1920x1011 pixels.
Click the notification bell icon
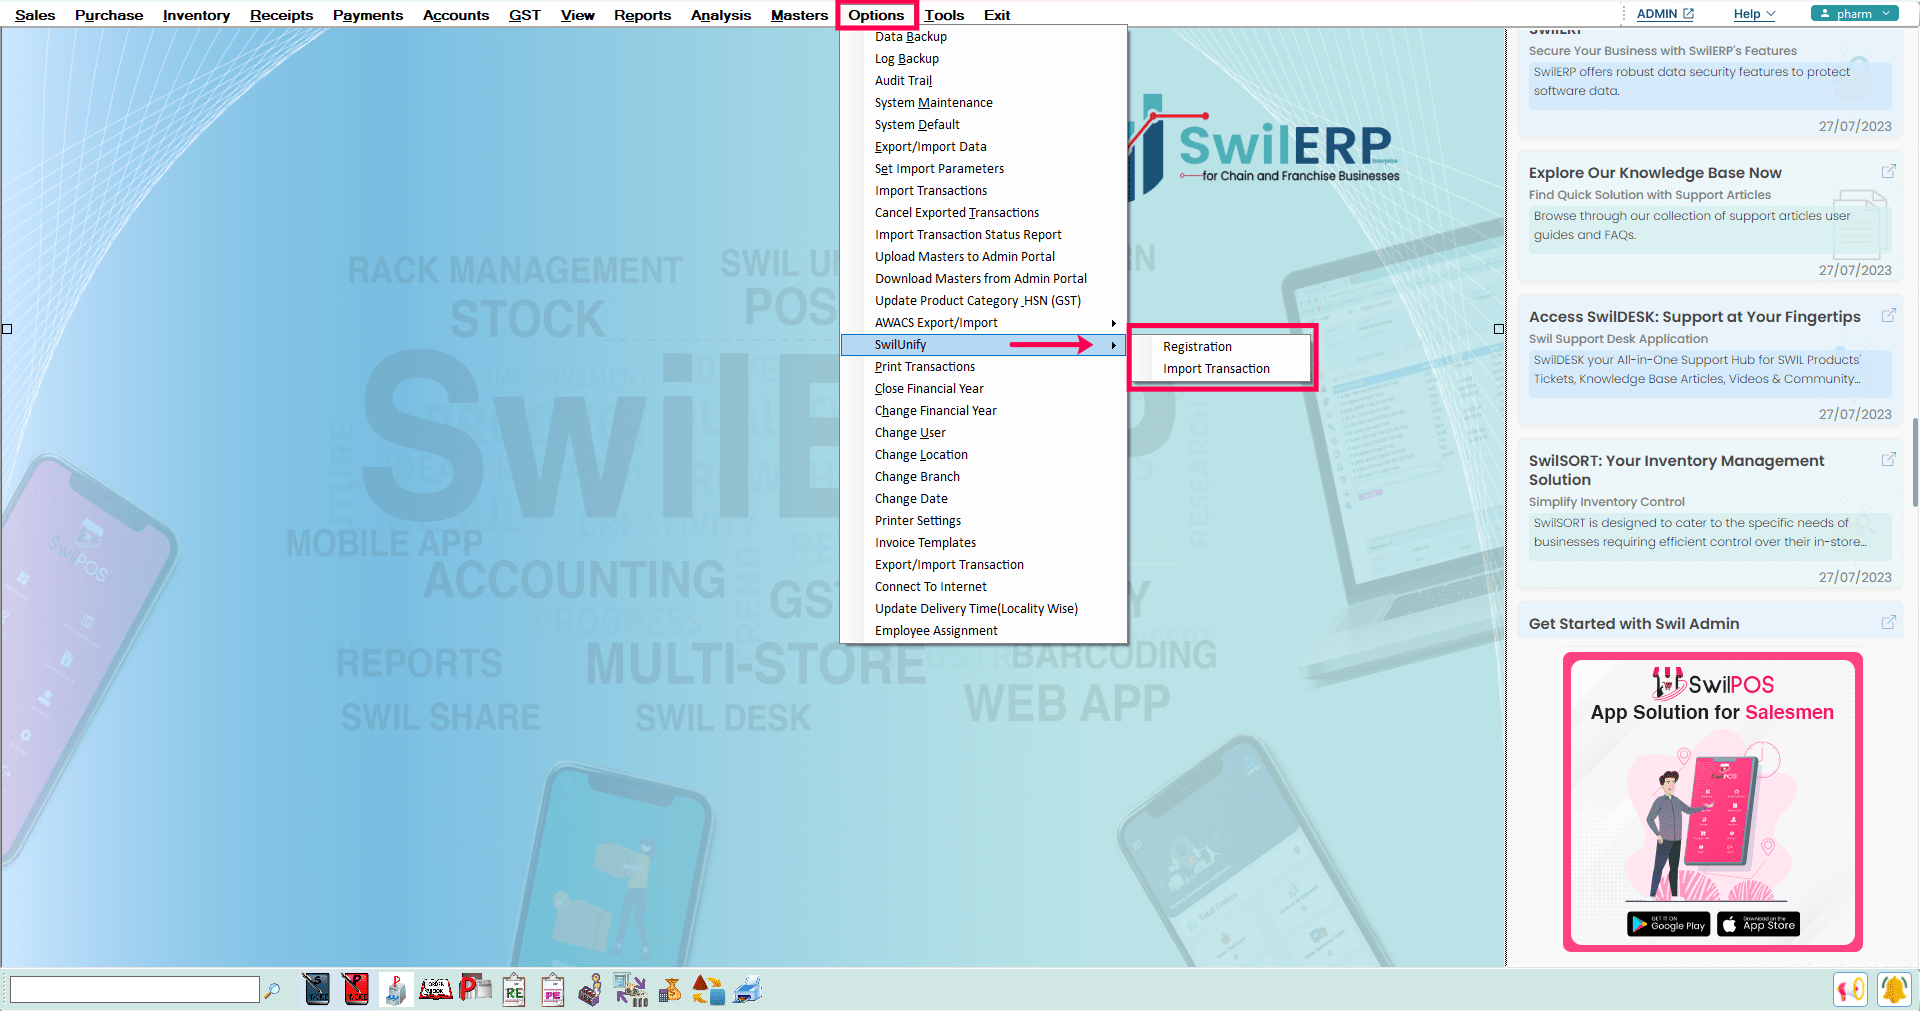[1894, 989]
